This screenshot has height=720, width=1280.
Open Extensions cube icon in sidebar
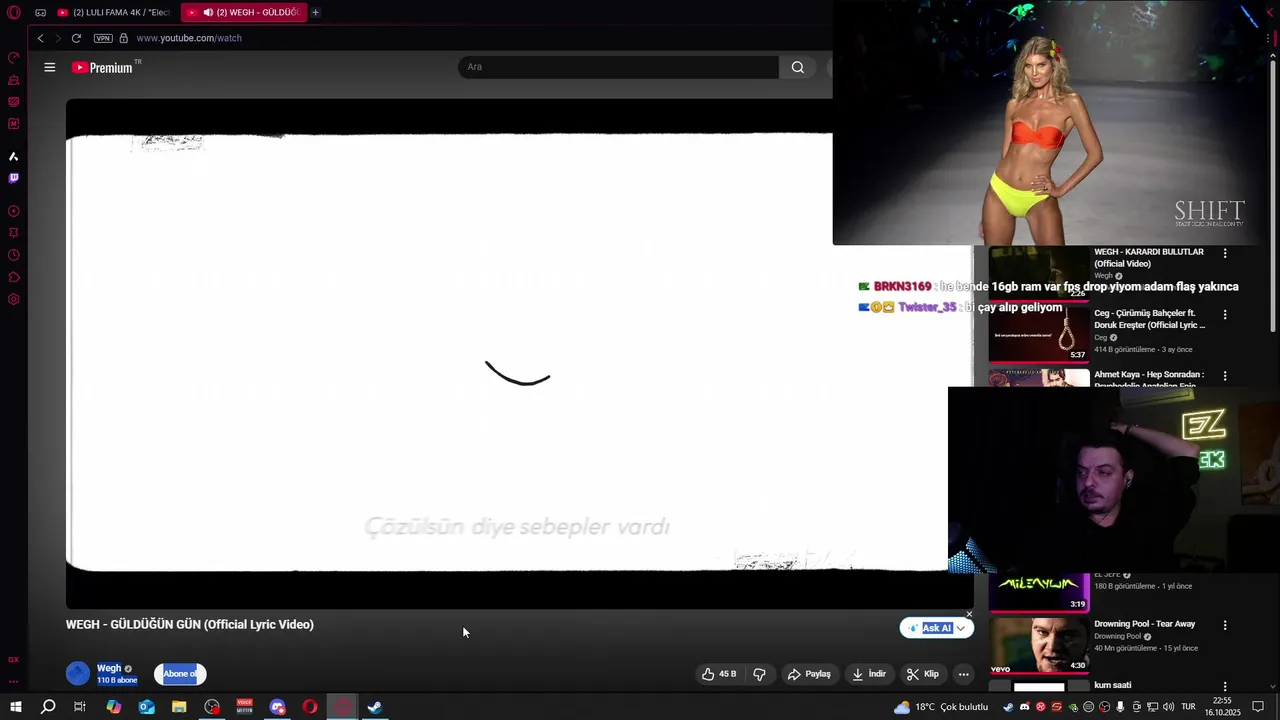14,277
